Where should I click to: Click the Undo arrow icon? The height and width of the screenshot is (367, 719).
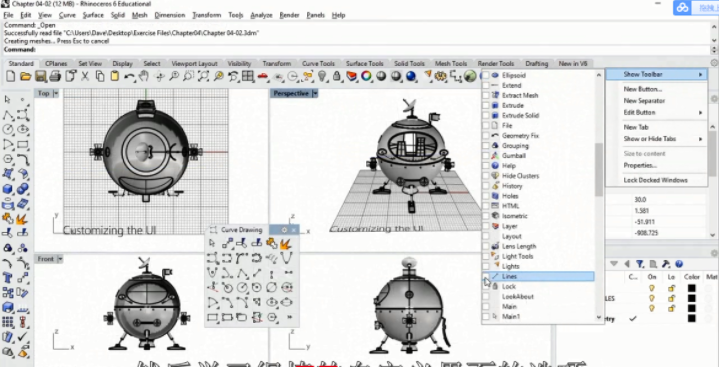coord(129,76)
